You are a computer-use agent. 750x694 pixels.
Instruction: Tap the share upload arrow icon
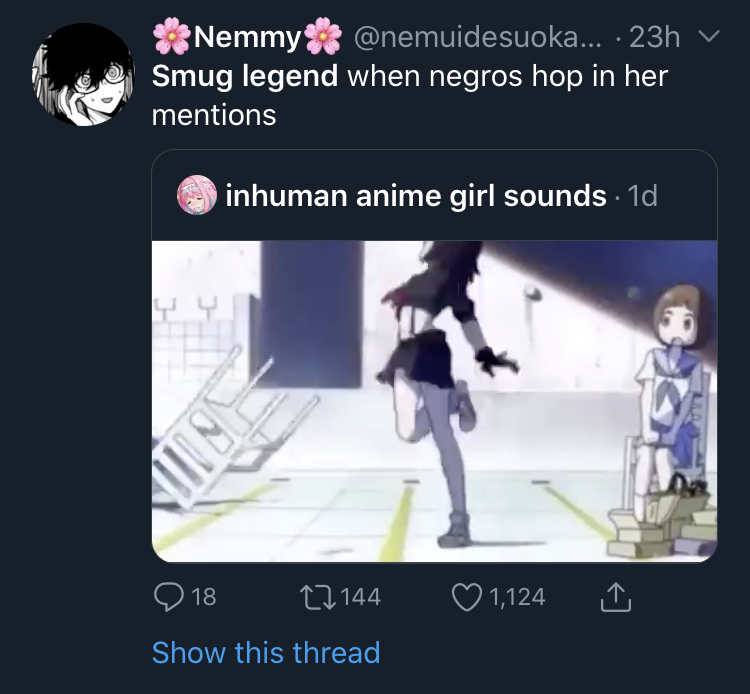tap(616, 596)
